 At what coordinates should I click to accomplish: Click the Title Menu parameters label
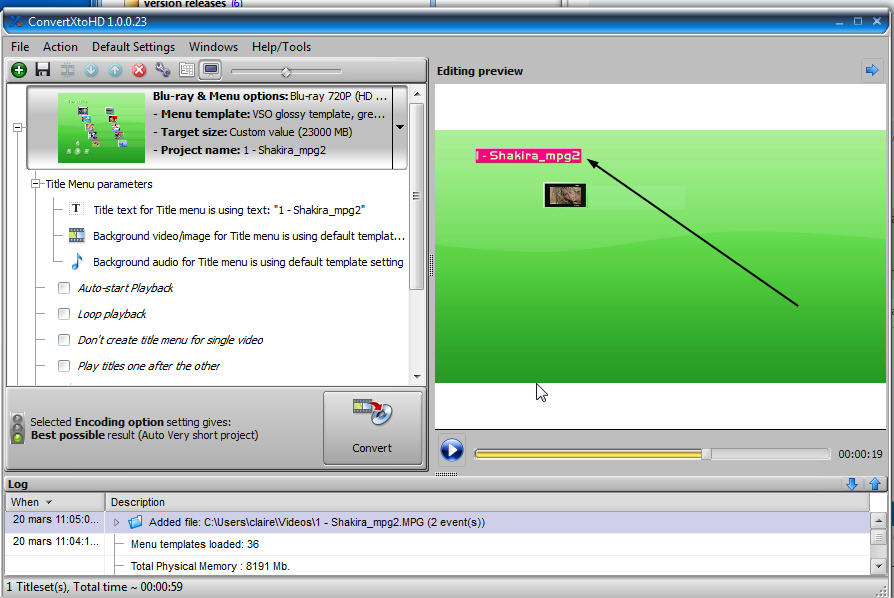coord(99,184)
